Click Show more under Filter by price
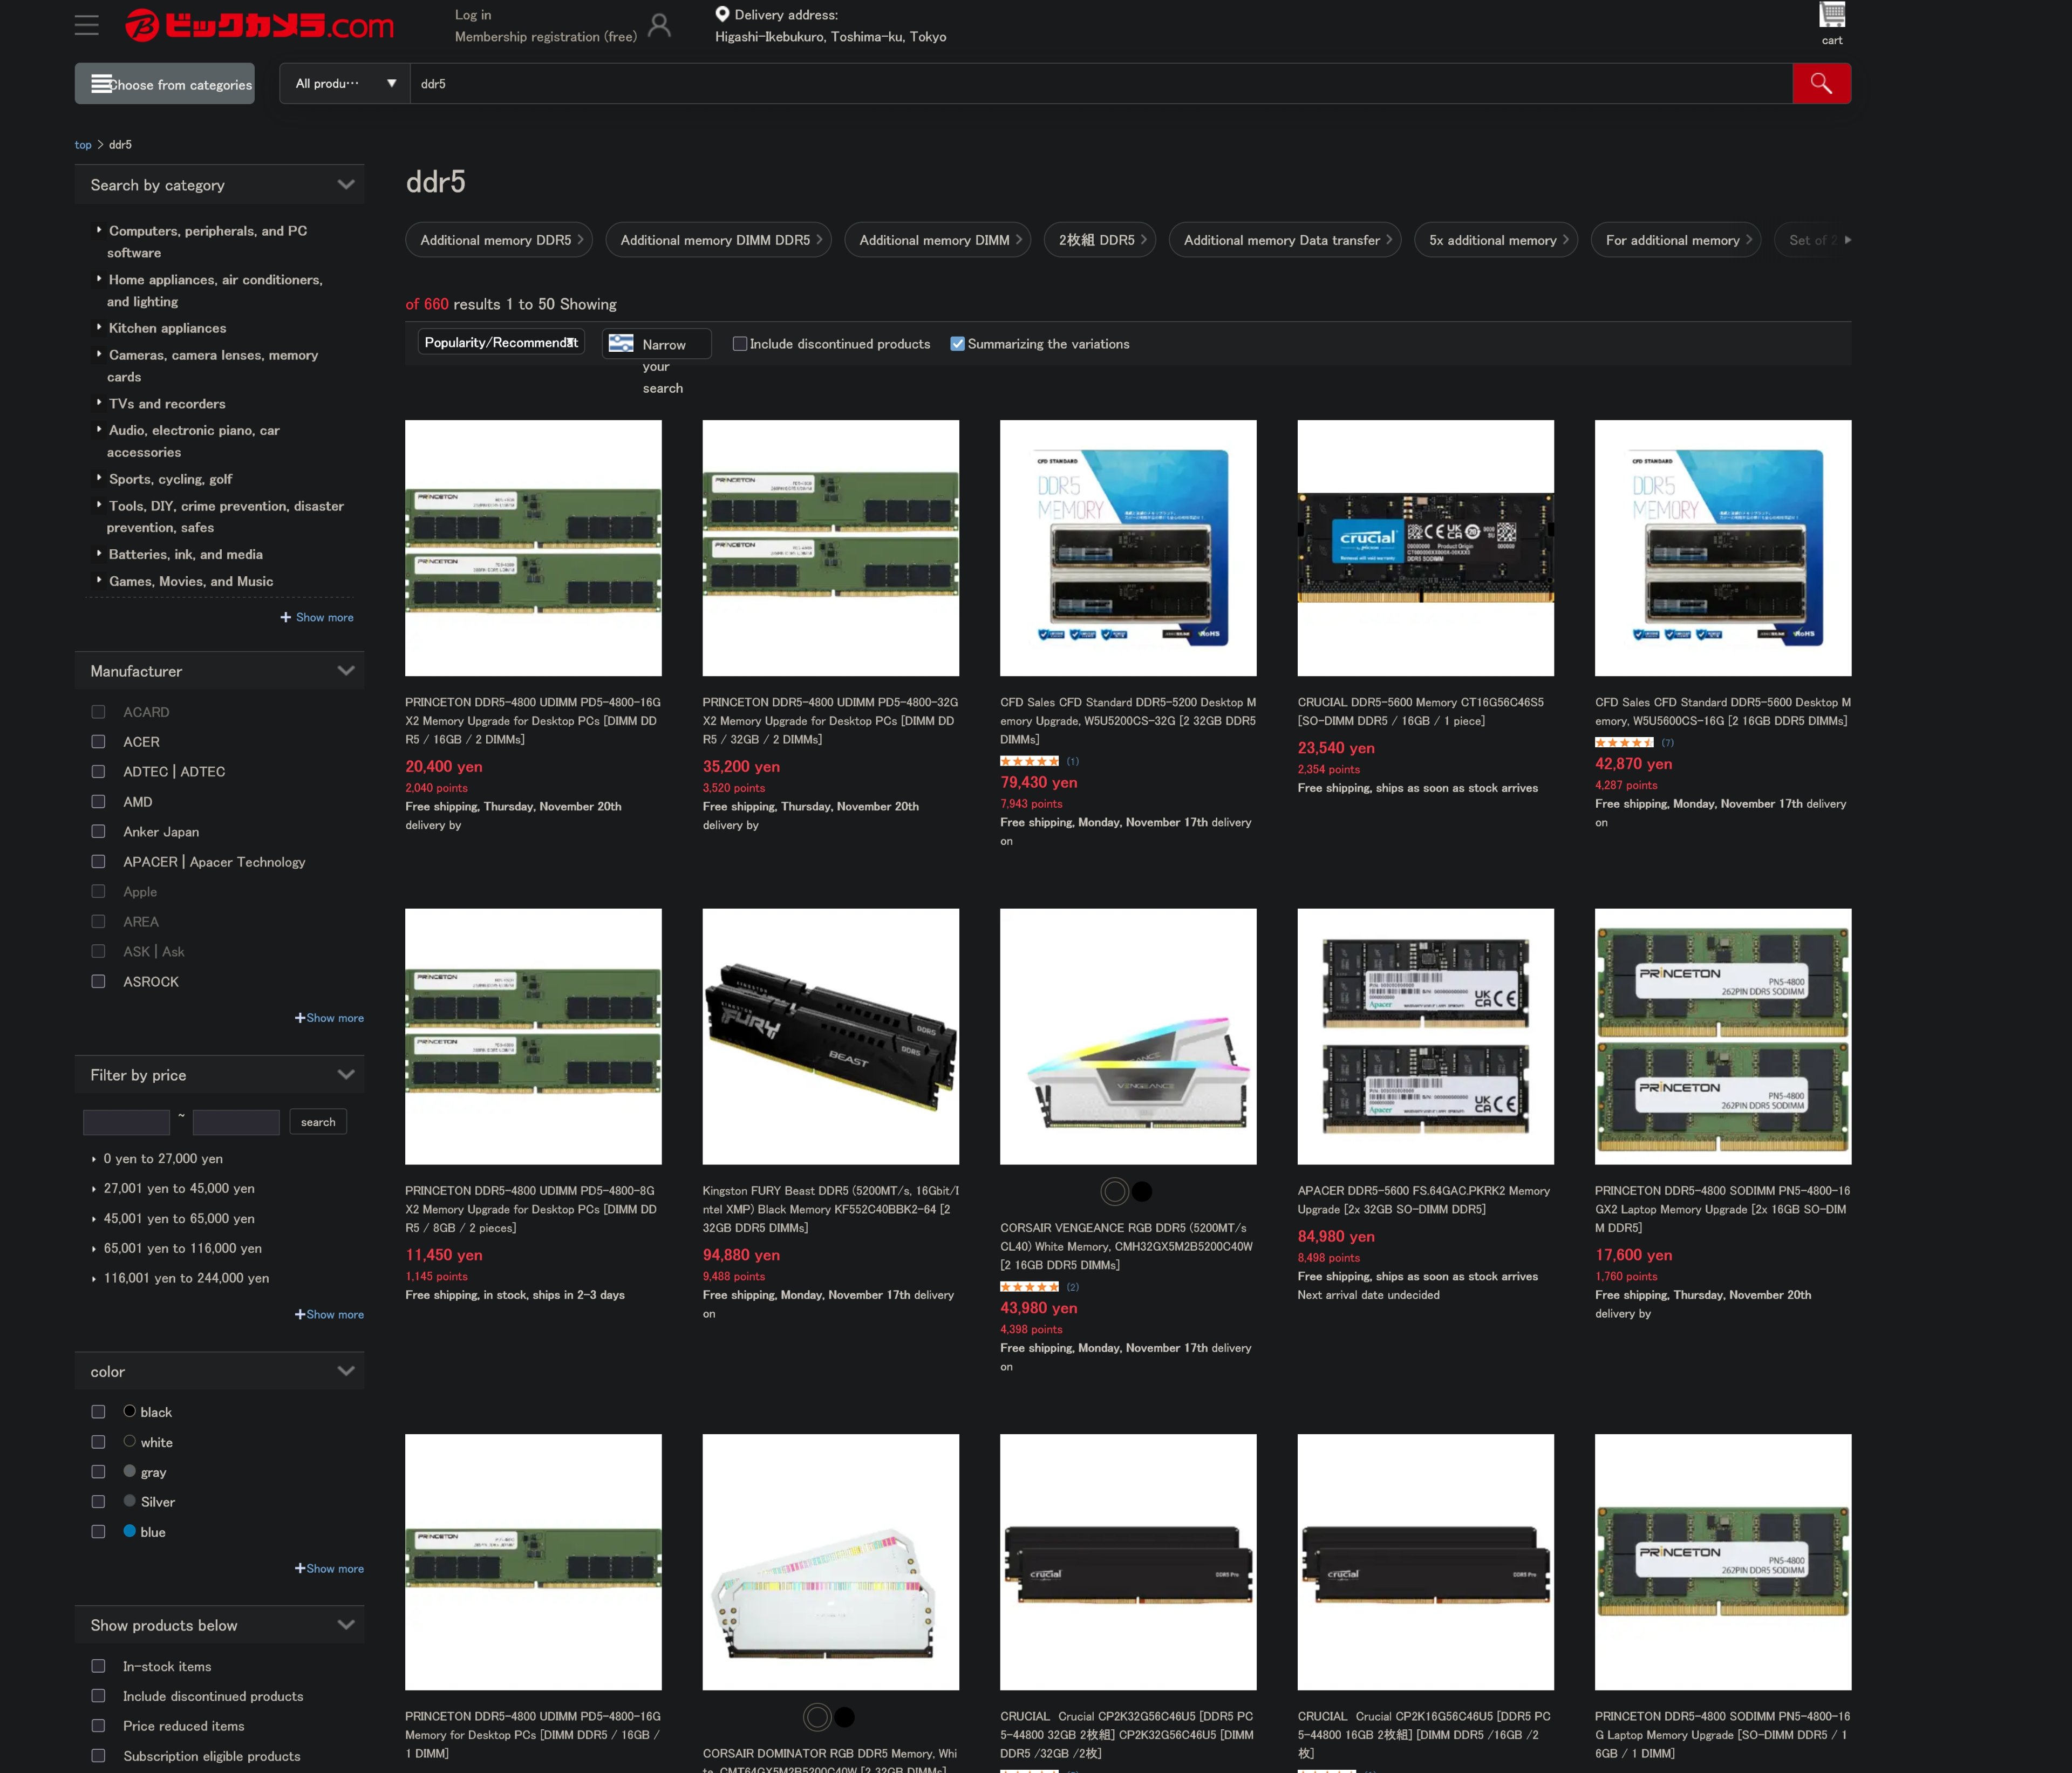The width and height of the screenshot is (2072, 1773). point(329,1314)
